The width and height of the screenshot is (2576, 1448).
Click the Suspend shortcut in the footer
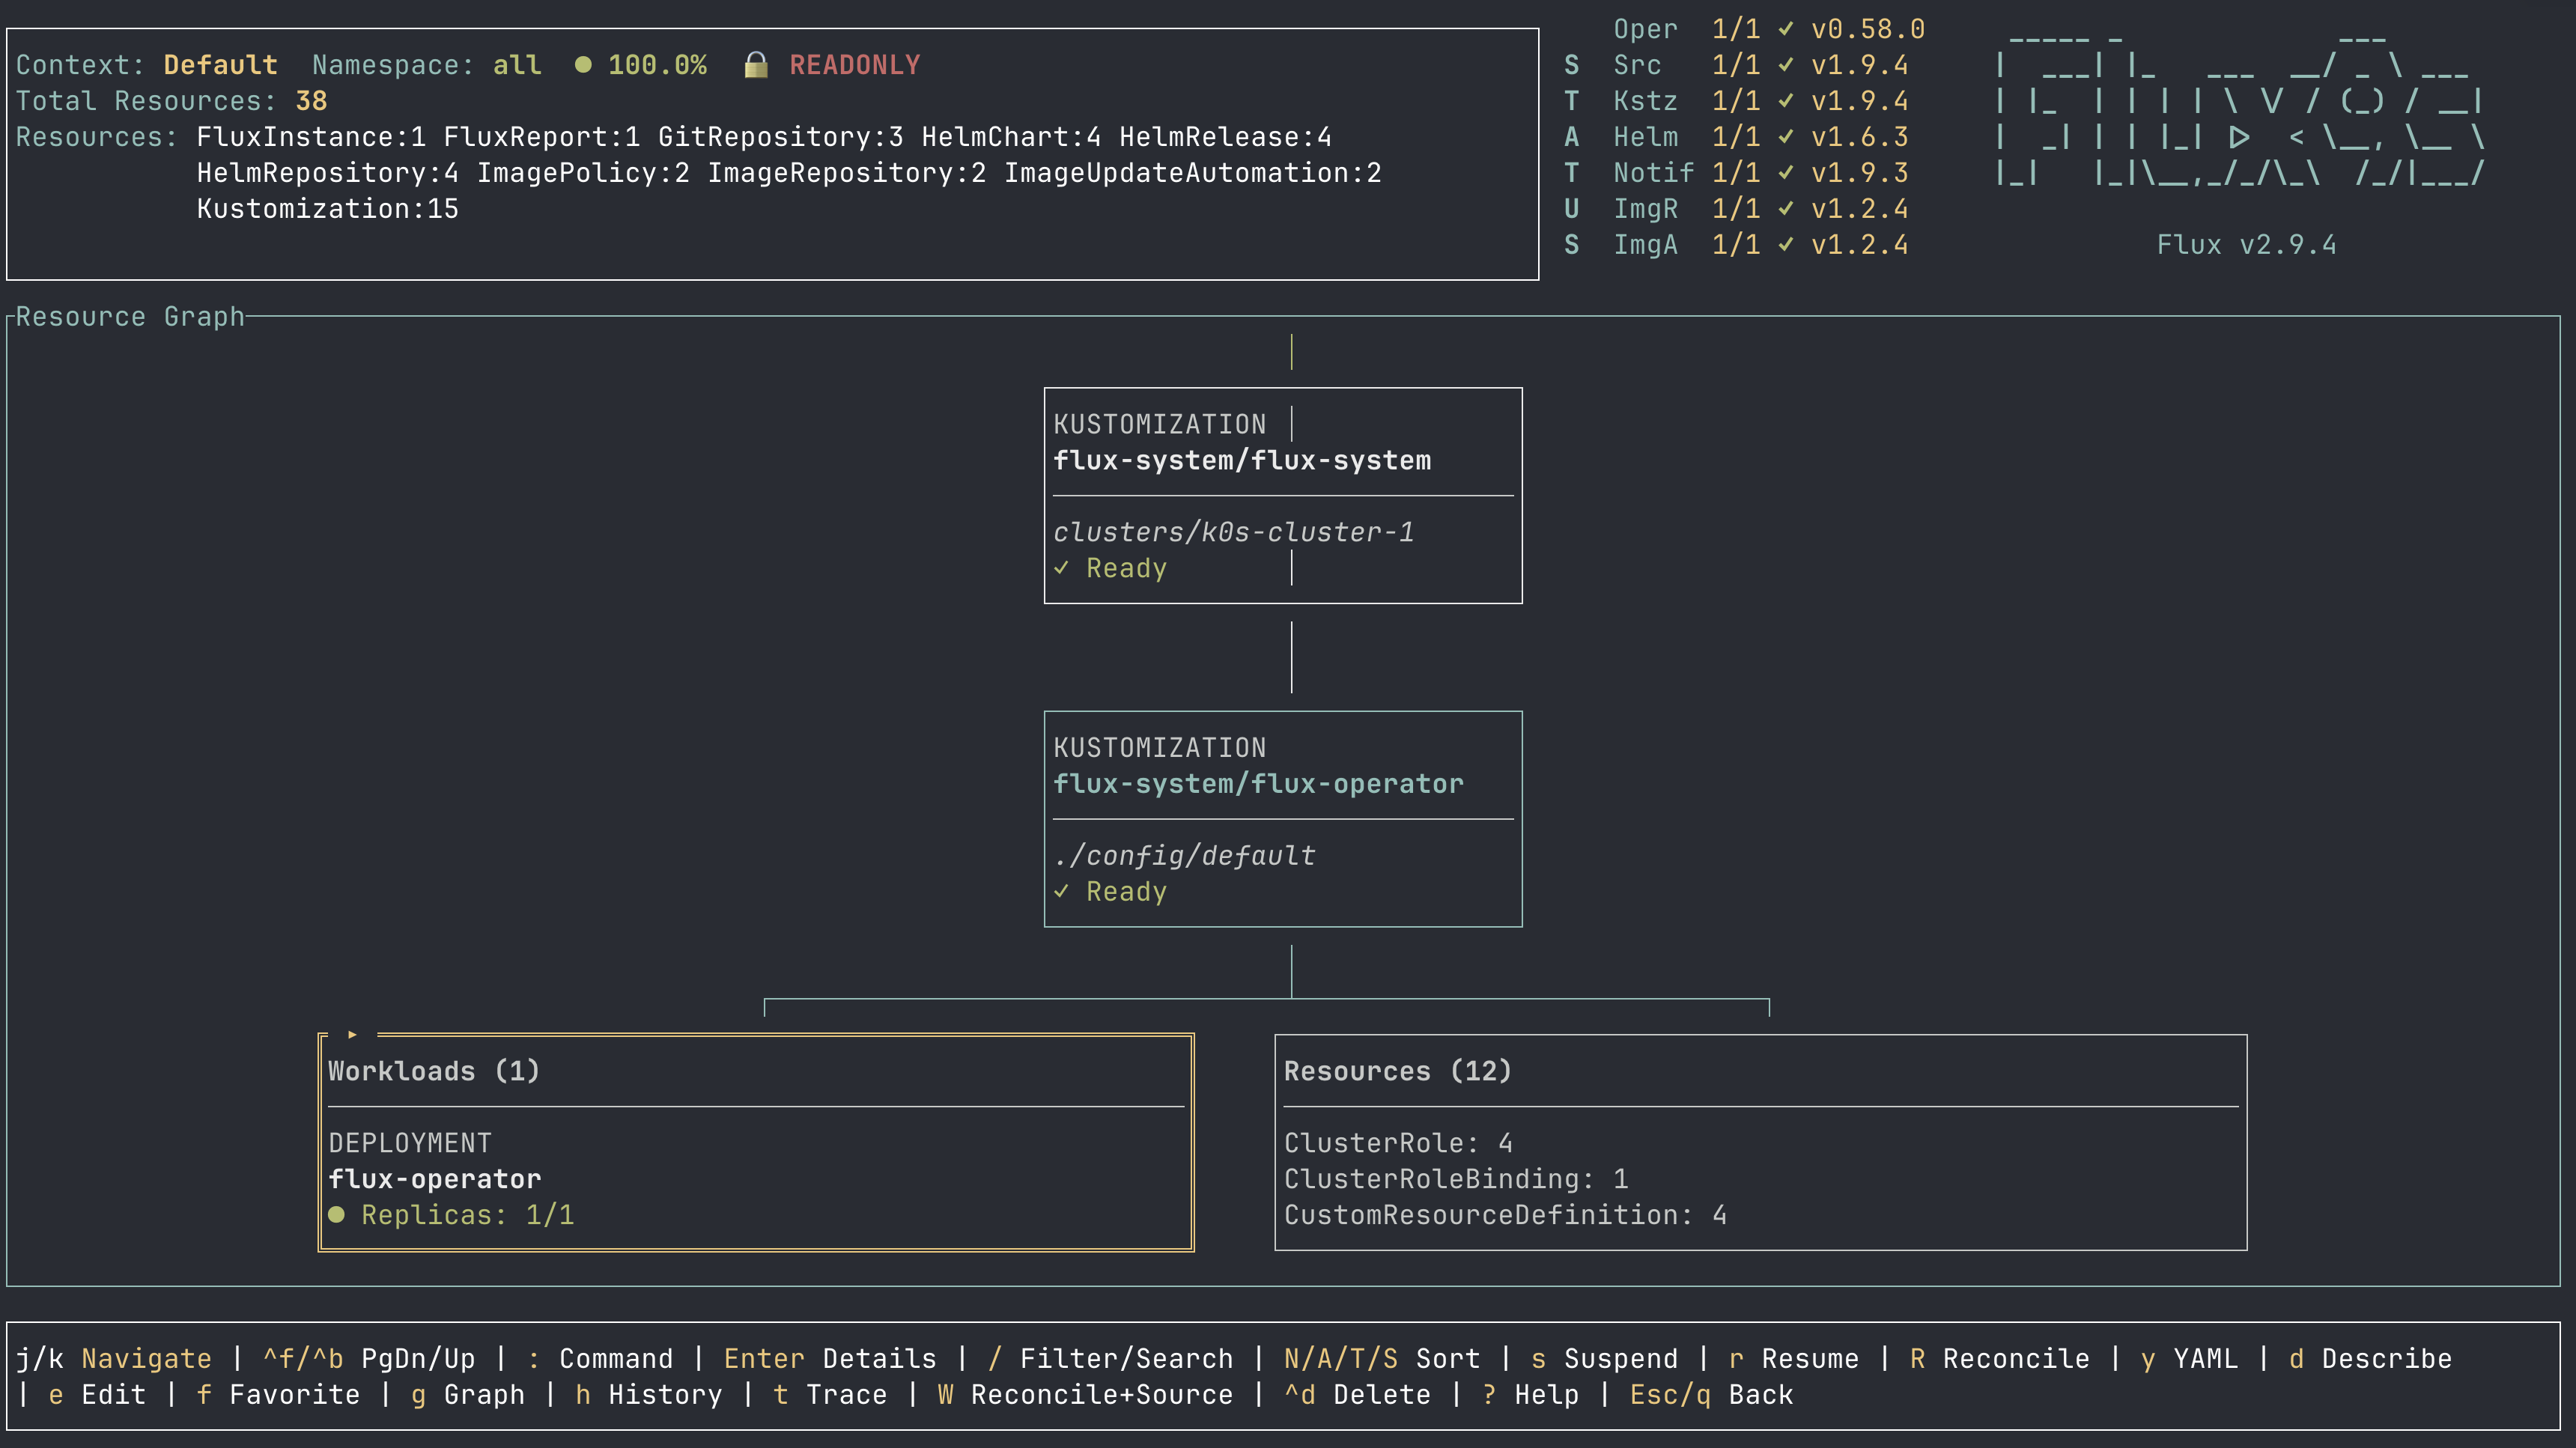coord(1604,1359)
